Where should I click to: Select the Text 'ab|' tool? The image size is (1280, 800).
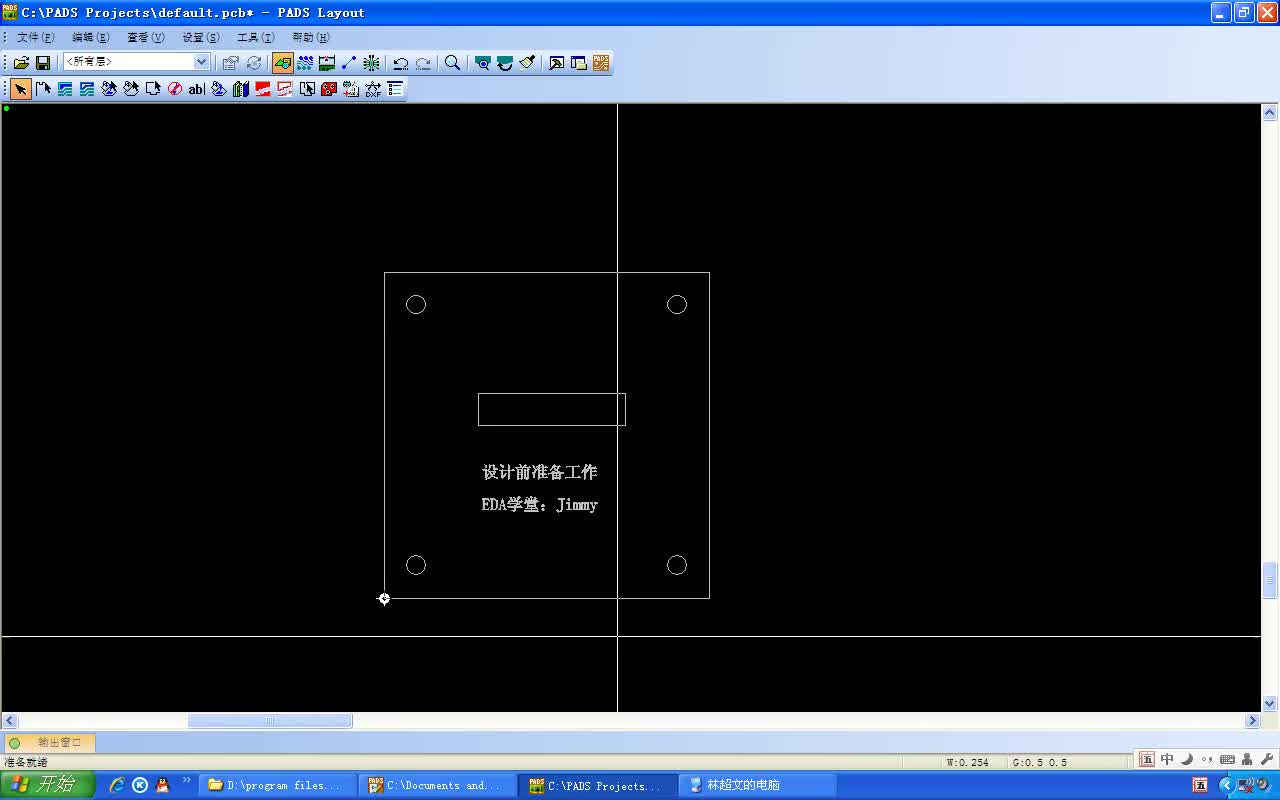click(x=197, y=89)
